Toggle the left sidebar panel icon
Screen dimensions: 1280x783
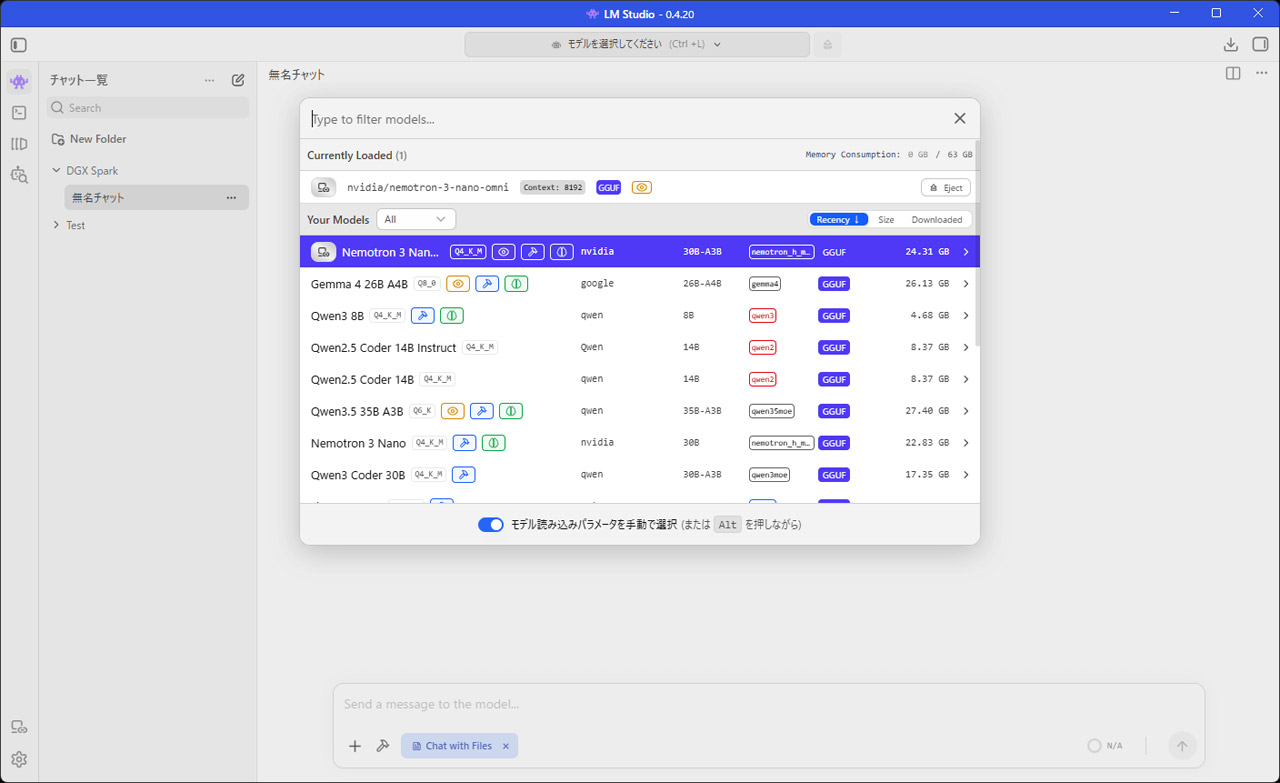19,45
